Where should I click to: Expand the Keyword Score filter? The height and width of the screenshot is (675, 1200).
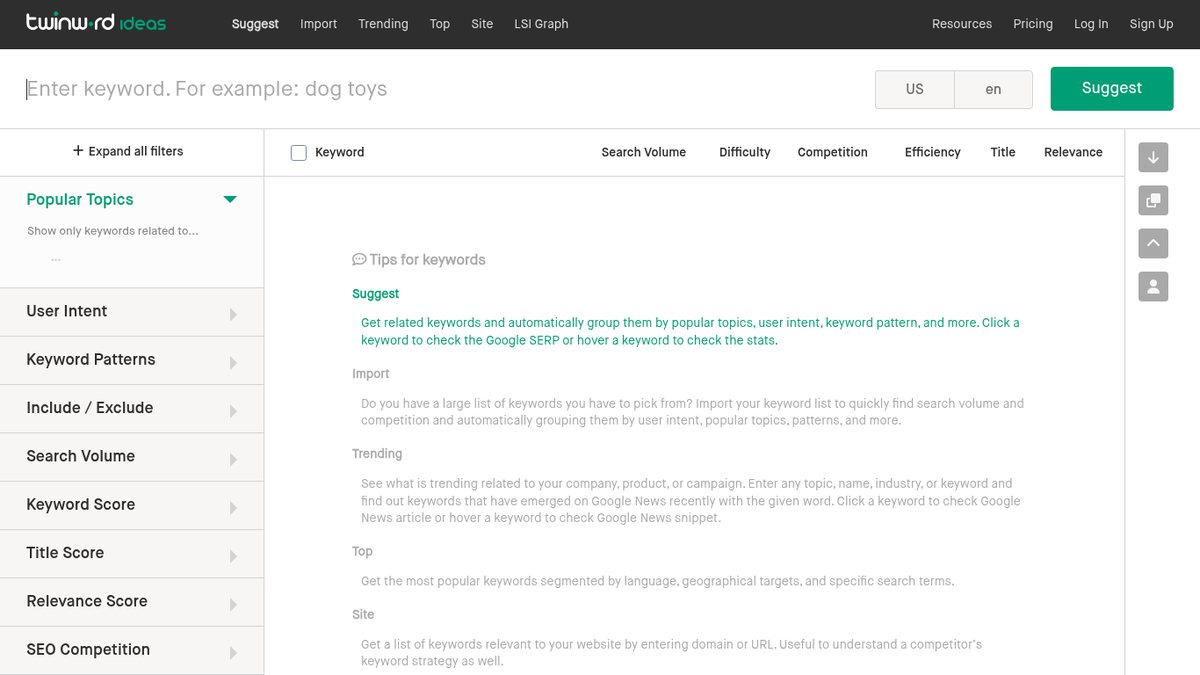132,505
